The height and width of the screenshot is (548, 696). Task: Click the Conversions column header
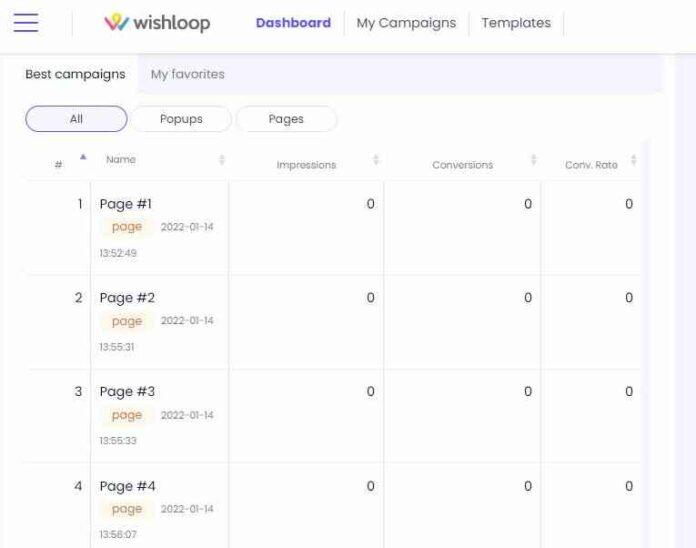[463, 165]
